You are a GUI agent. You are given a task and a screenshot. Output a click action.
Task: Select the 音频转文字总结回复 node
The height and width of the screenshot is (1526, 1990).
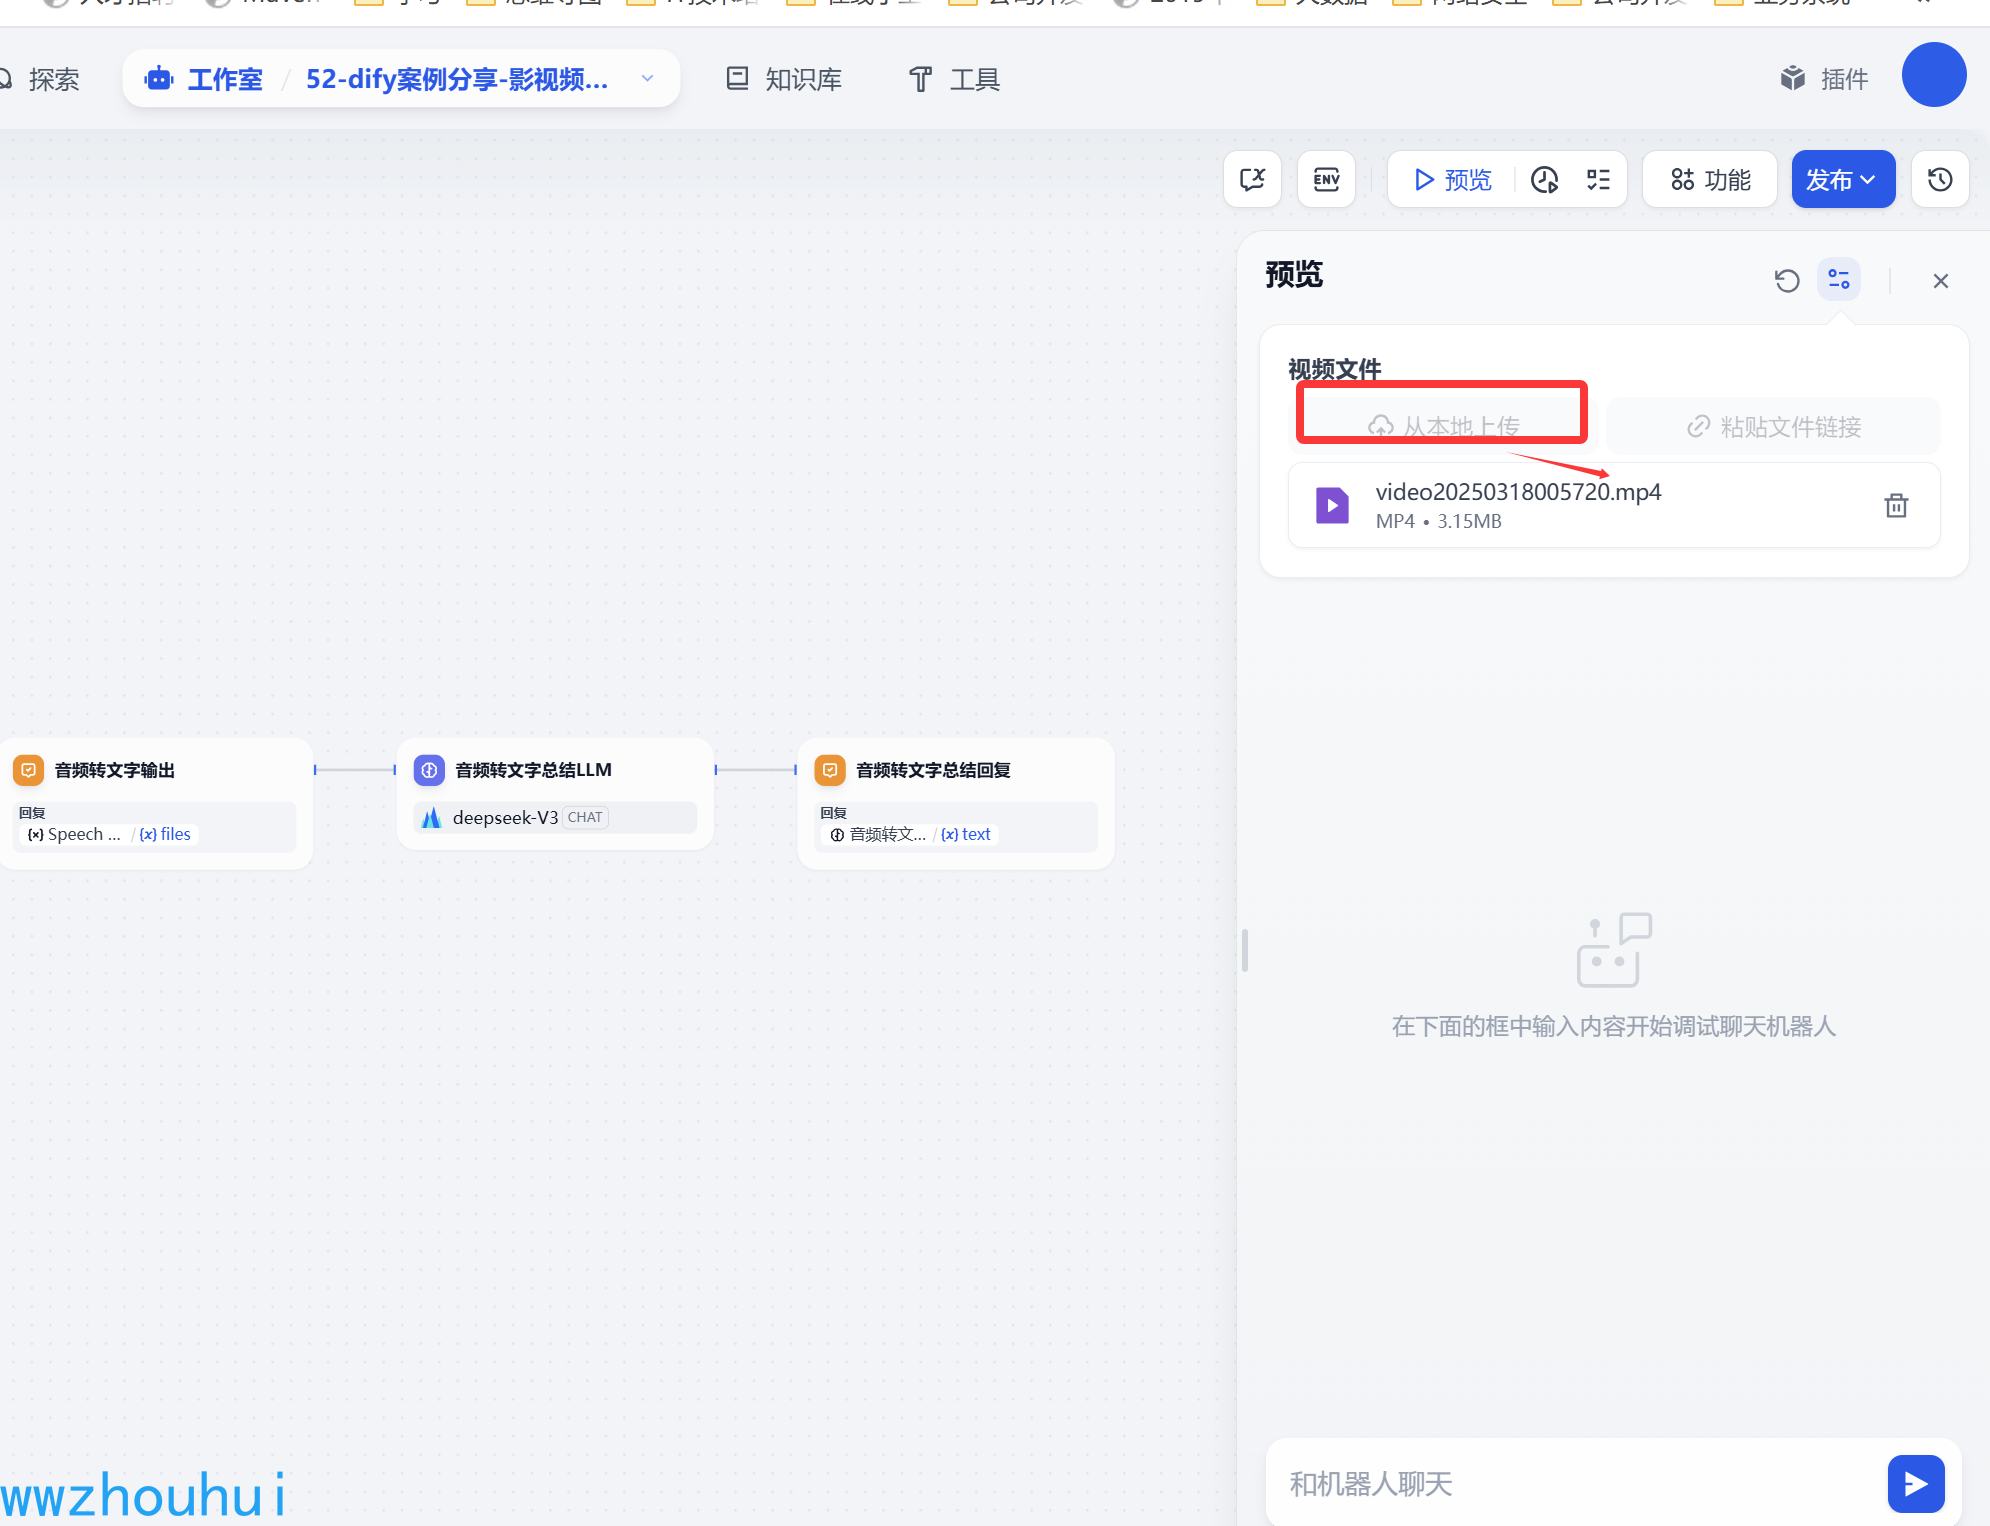coord(956,803)
